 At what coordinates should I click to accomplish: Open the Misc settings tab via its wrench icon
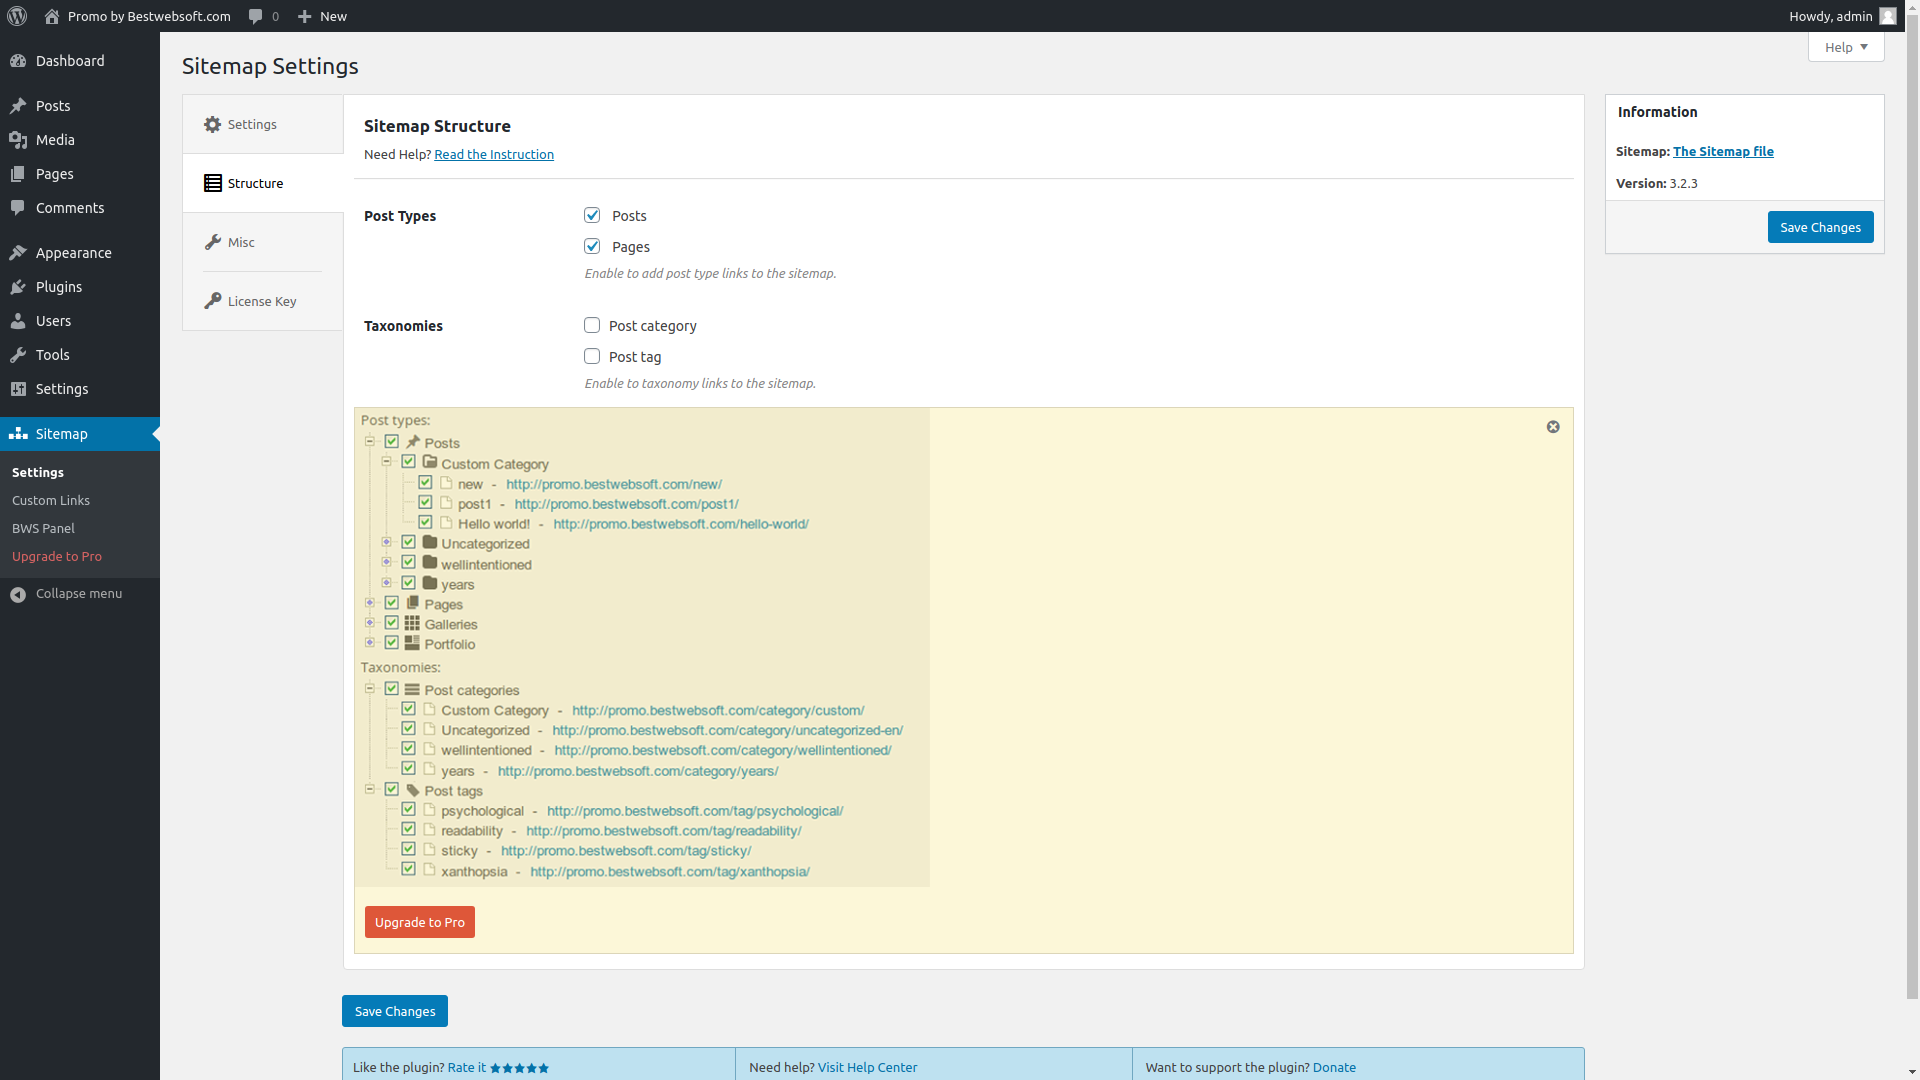pos(213,241)
